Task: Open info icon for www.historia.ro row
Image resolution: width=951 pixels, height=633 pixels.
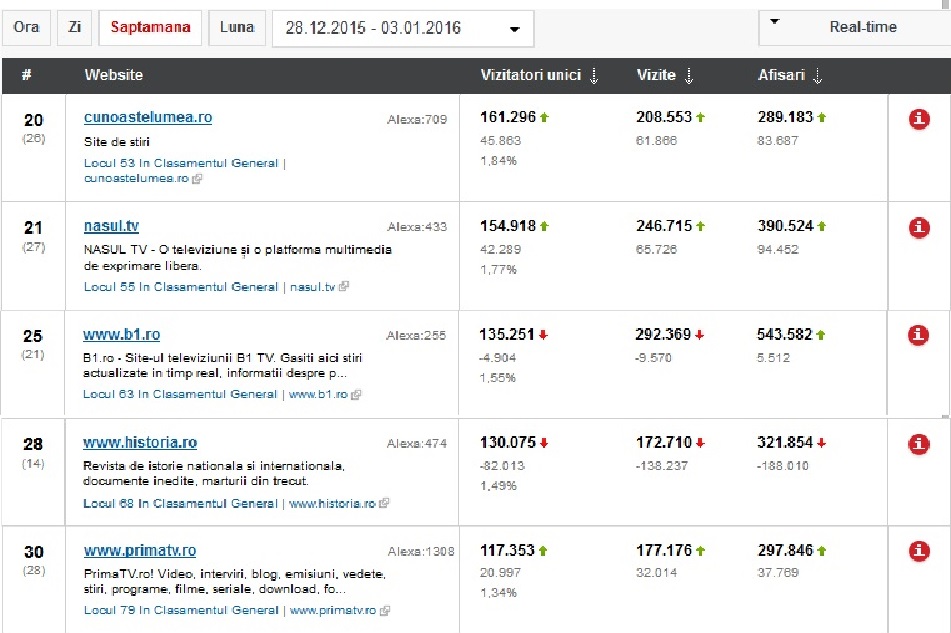Action: tap(918, 444)
